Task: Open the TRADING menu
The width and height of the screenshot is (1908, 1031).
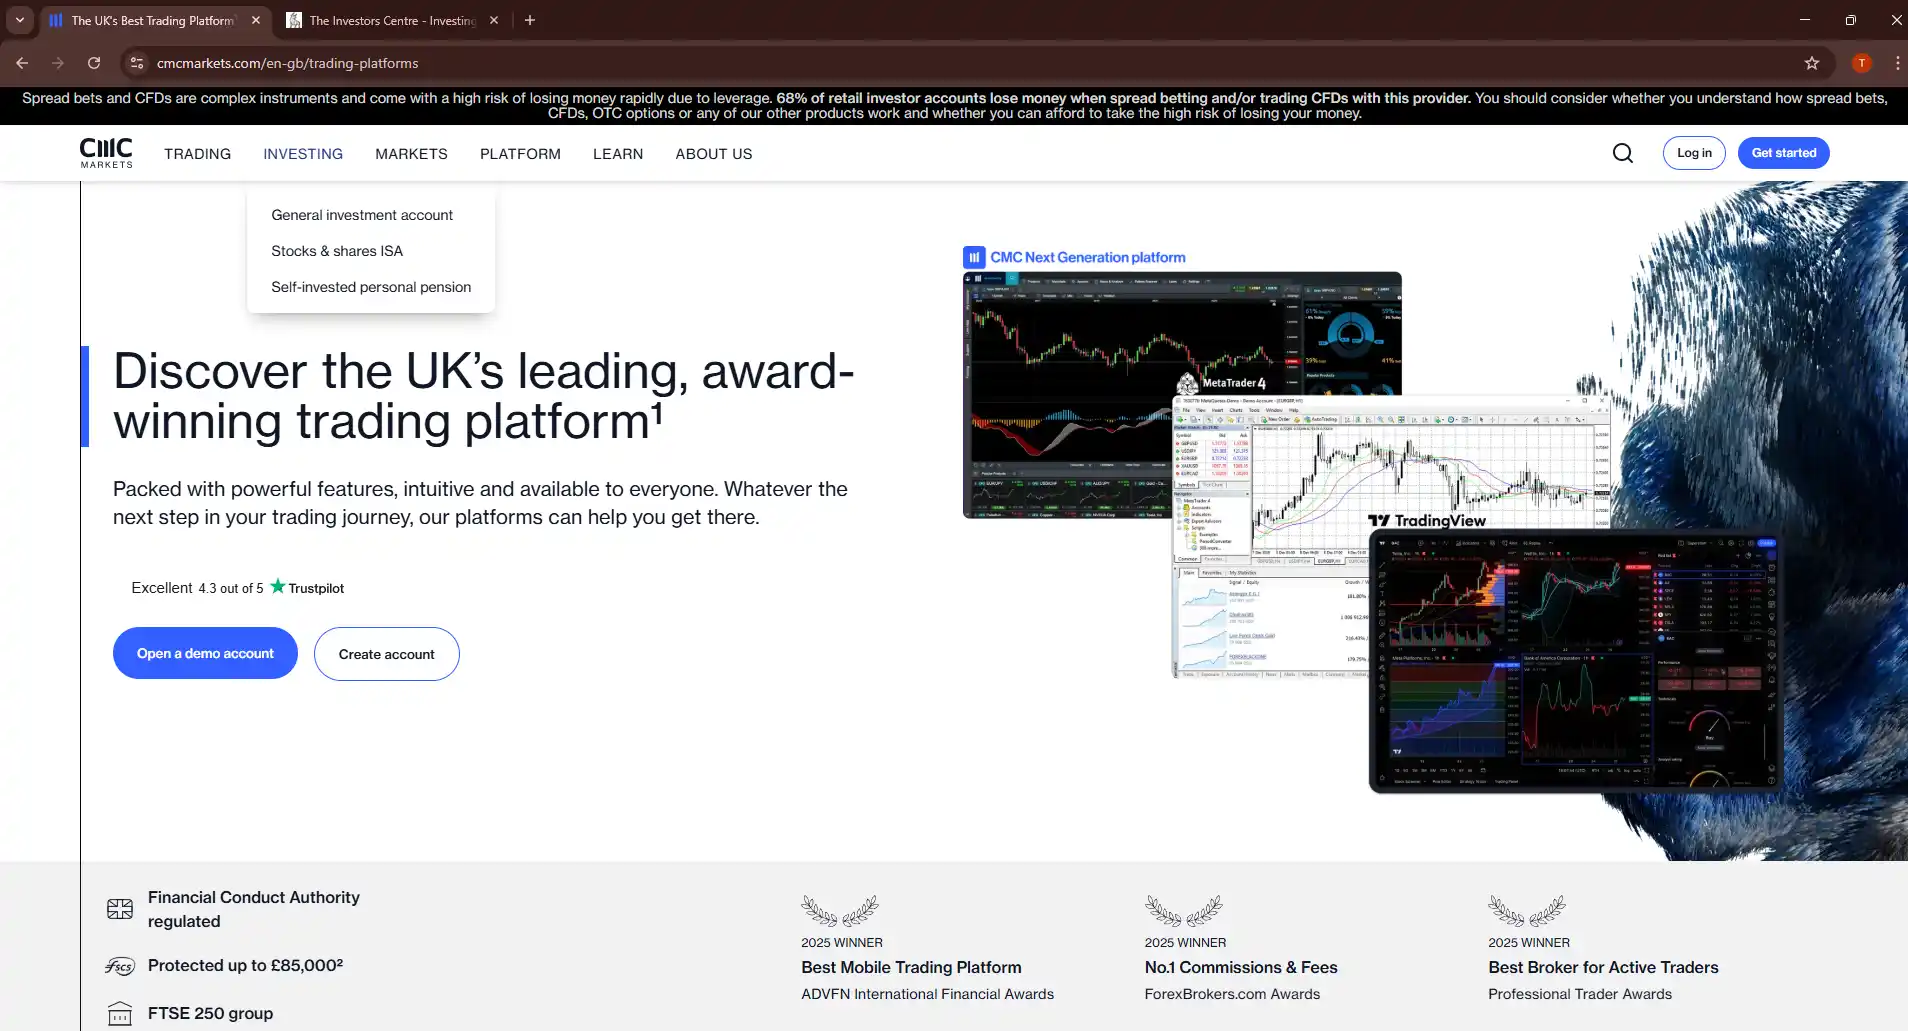Action: (x=198, y=154)
